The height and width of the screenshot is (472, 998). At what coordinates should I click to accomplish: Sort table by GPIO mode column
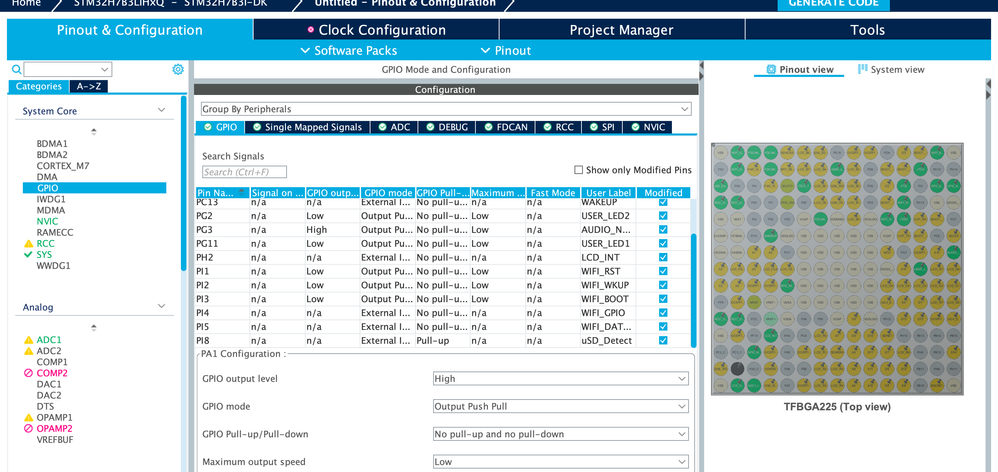(388, 193)
